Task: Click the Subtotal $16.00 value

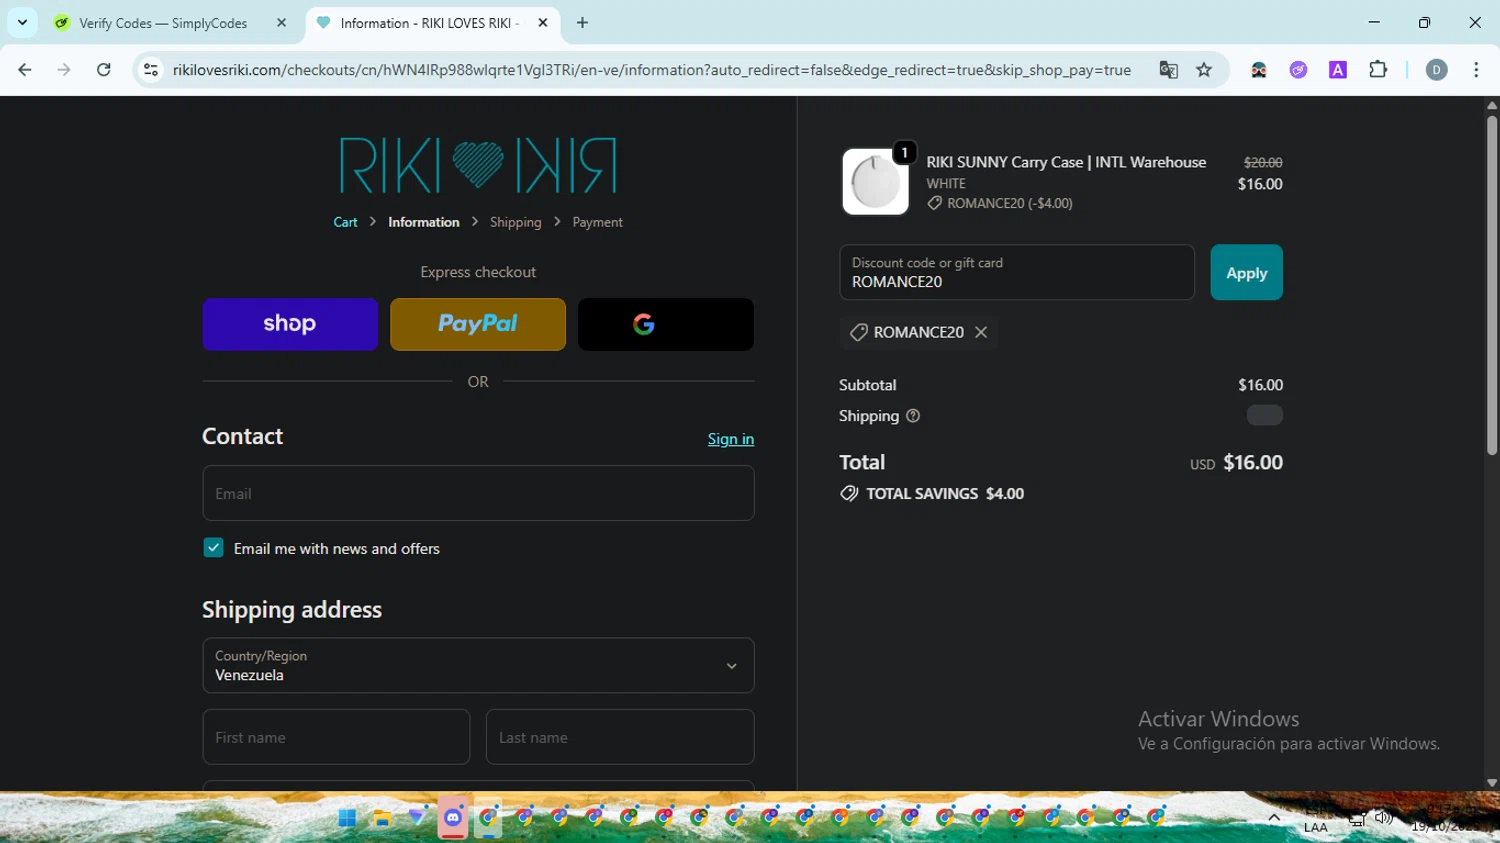Action: click(x=1260, y=385)
